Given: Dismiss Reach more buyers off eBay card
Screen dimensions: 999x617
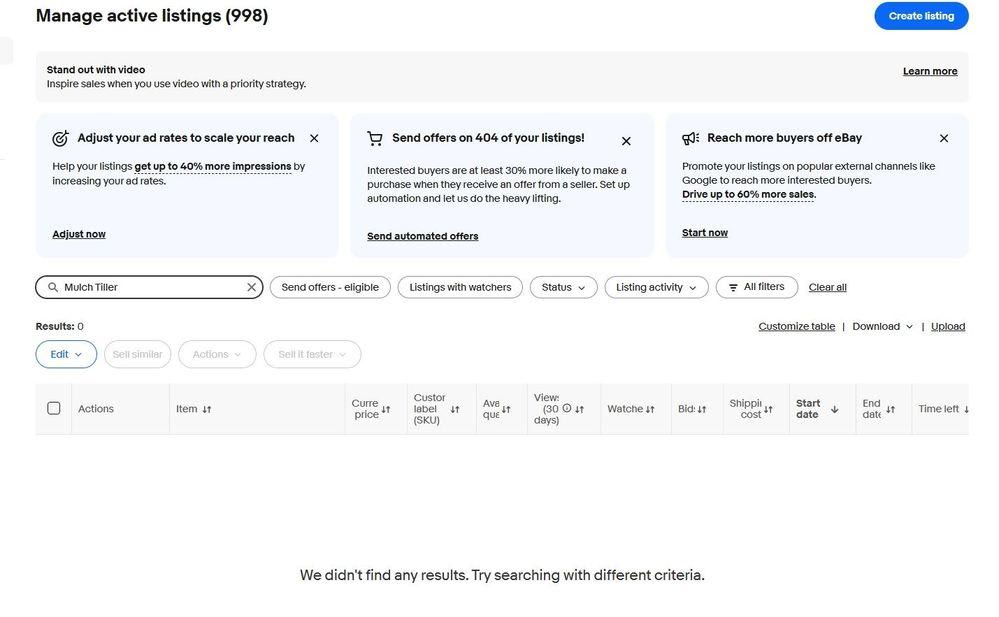Looking at the screenshot, I should click(x=944, y=138).
